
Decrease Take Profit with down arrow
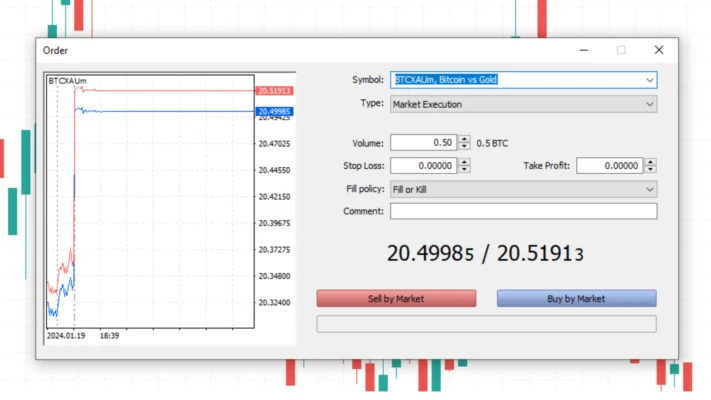click(x=651, y=170)
